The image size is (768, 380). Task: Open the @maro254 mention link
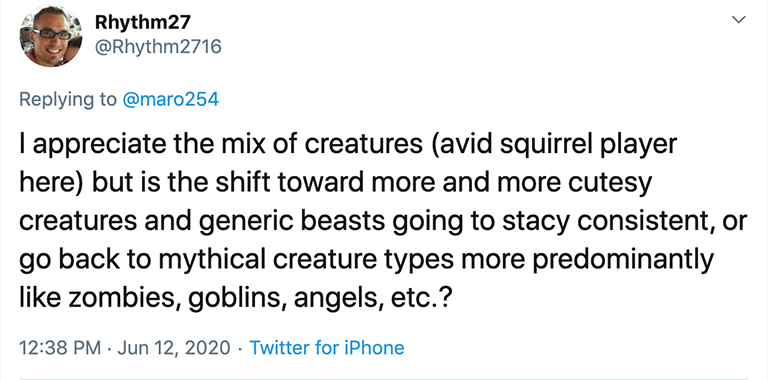pos(170,99)
